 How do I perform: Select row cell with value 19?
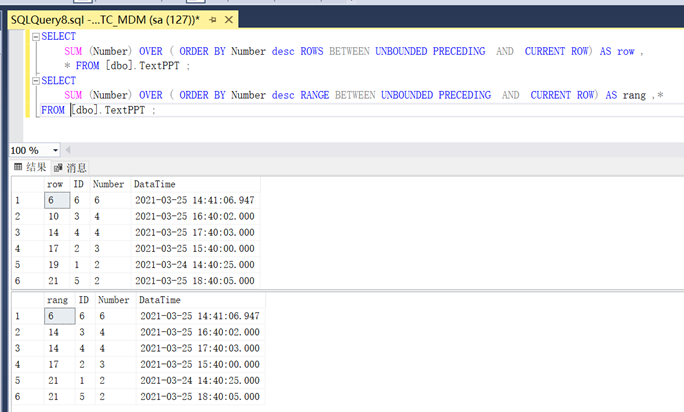coord(57,265)
